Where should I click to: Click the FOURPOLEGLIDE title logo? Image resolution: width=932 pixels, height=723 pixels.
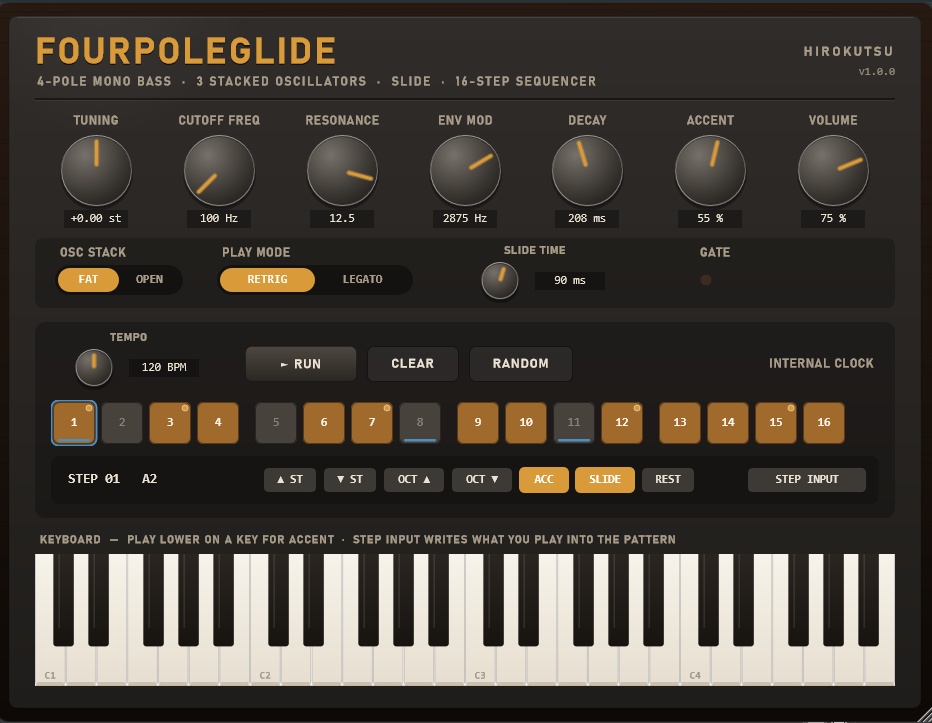(x=186, y=51)
